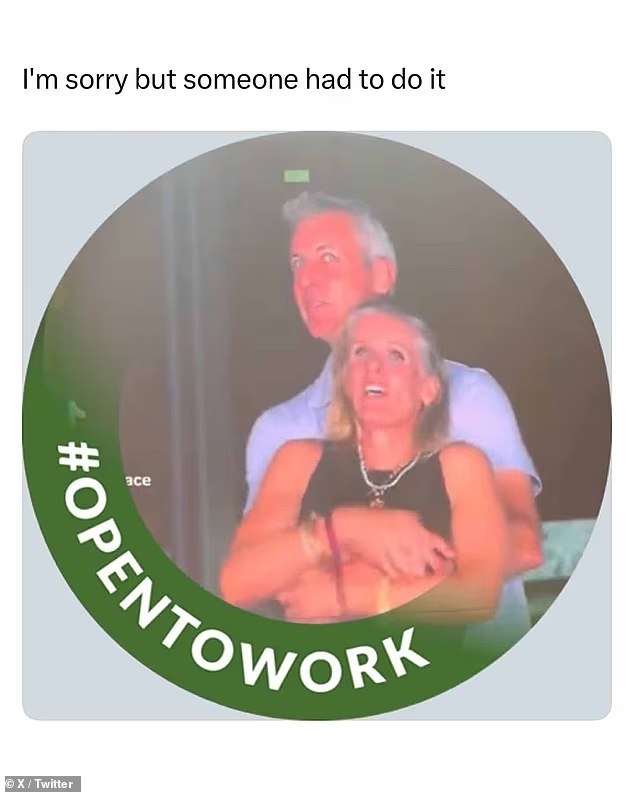Click the copyright symbol in the watermark
Screen dimensions: 634x792
click(9, 783)
